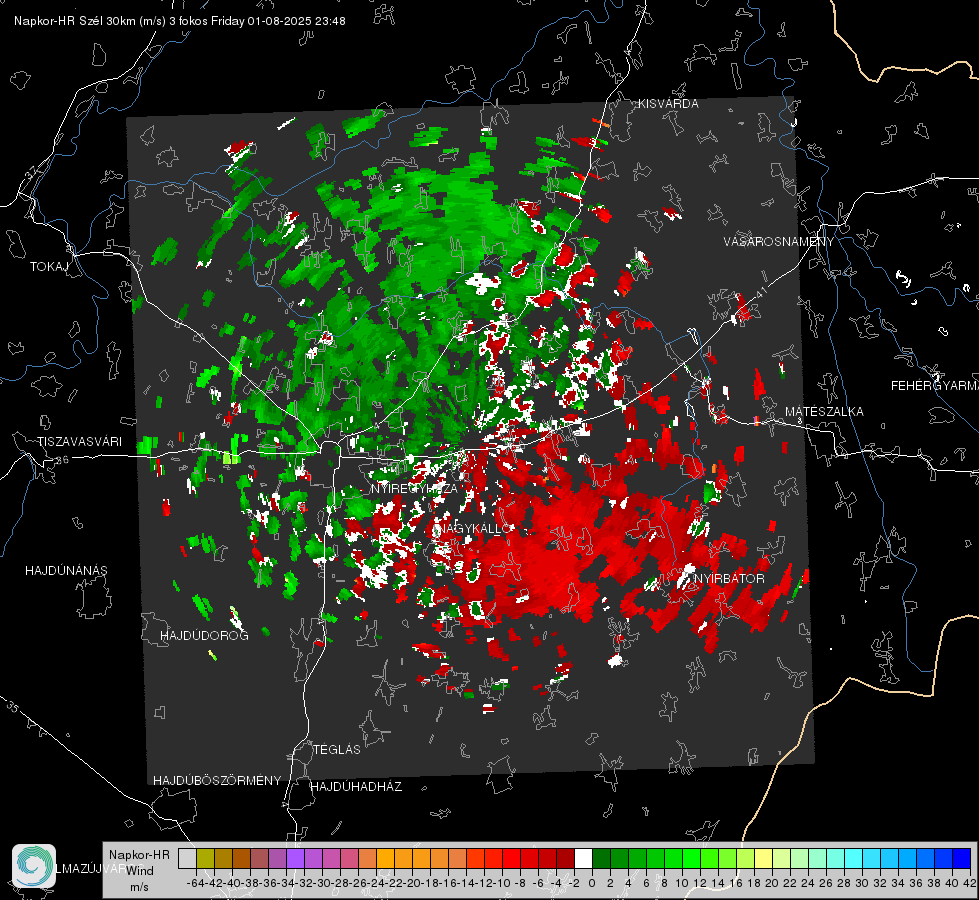Click the TOKAJ city label

pyautogui.click(x=49, y=267)
